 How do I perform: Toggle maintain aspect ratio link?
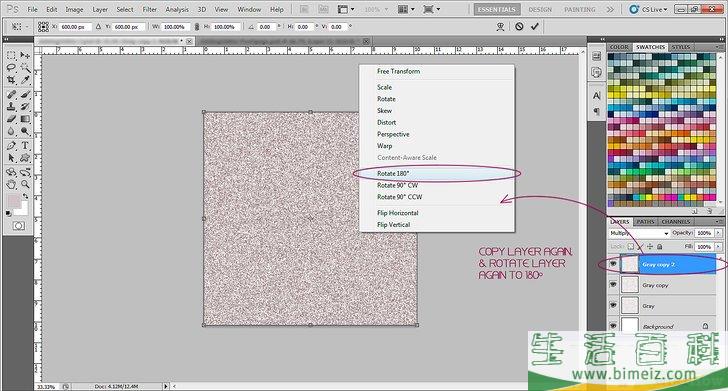click(x=197, y=27)
